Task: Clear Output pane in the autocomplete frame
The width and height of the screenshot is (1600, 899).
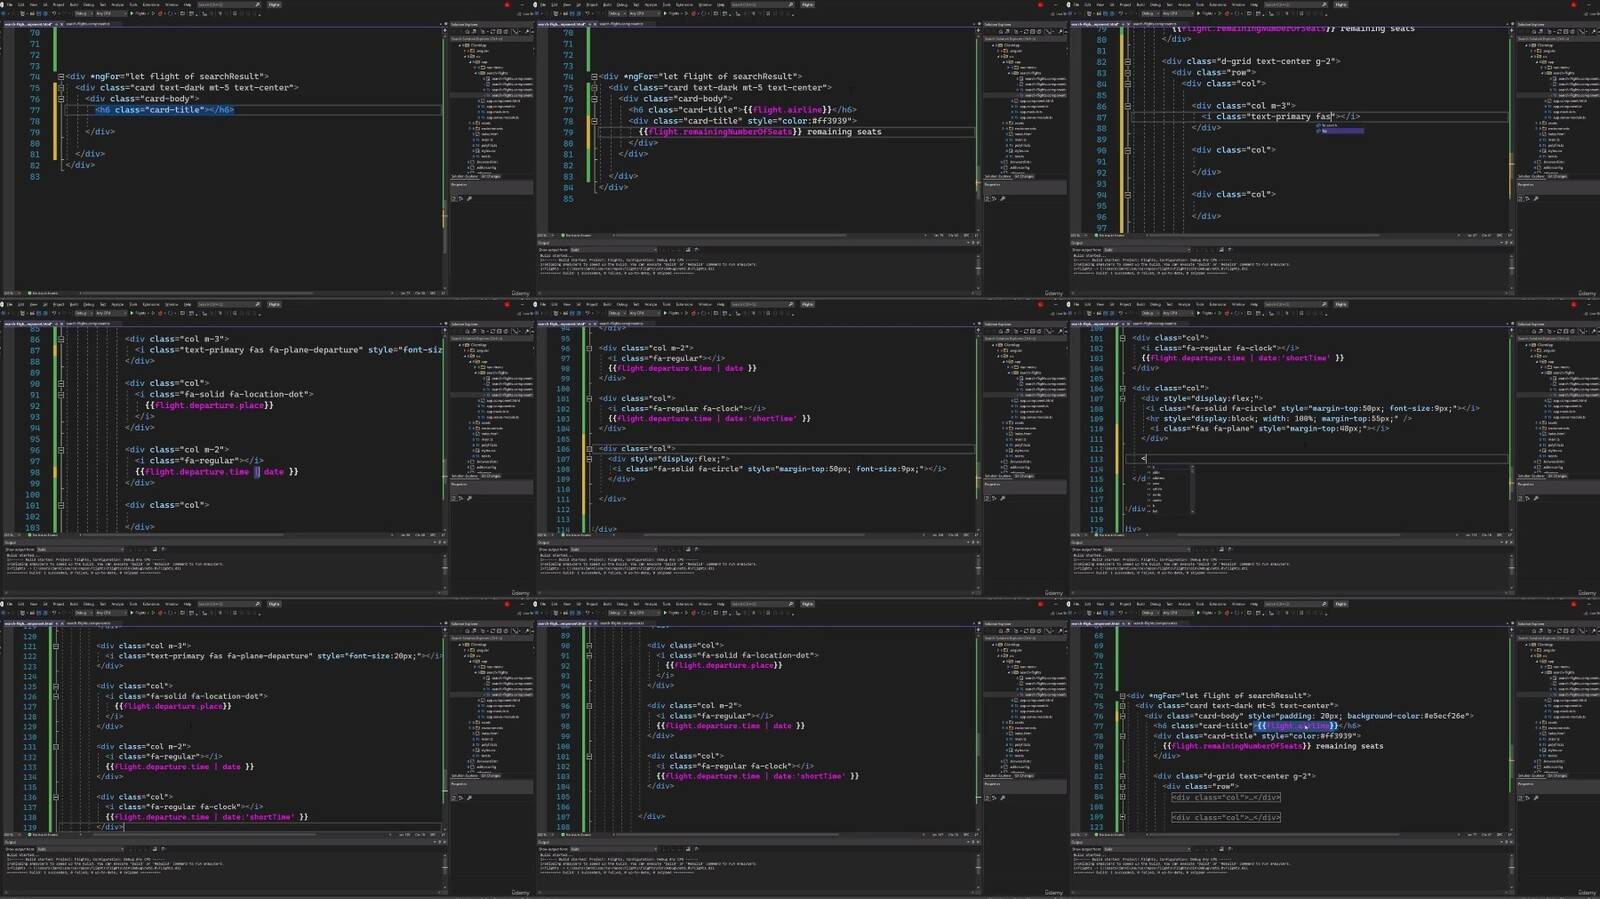Action: coord(1221,549)
